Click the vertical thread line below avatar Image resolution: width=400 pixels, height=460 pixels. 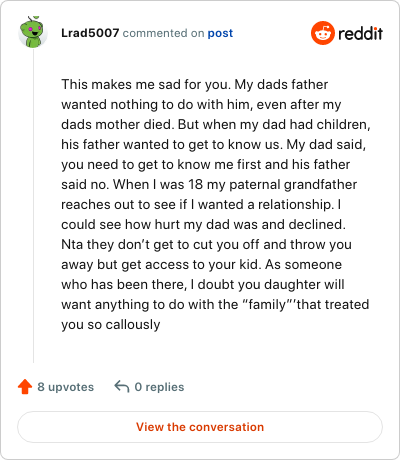tap(33, 206)
